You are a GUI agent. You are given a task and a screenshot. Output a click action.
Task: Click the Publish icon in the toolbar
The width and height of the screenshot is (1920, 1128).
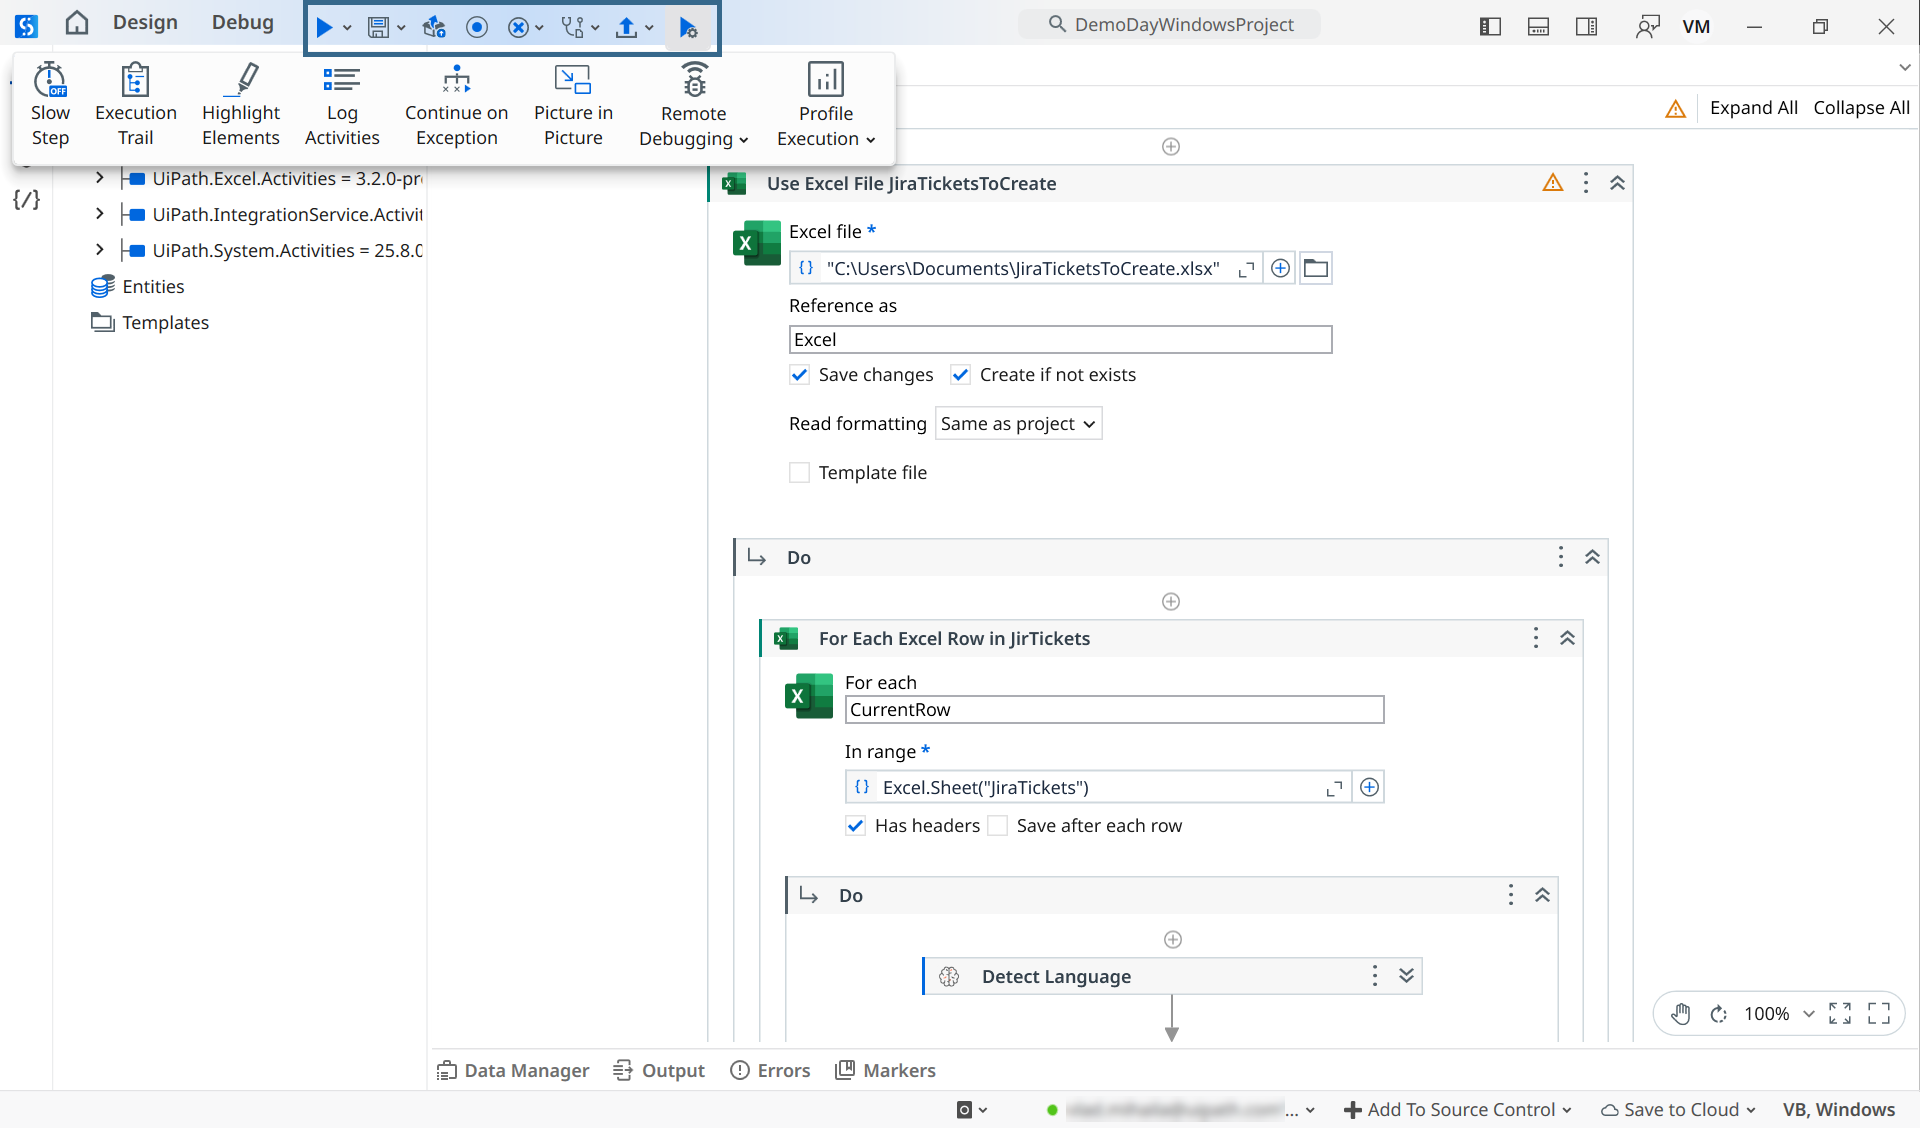click(628, 27)
